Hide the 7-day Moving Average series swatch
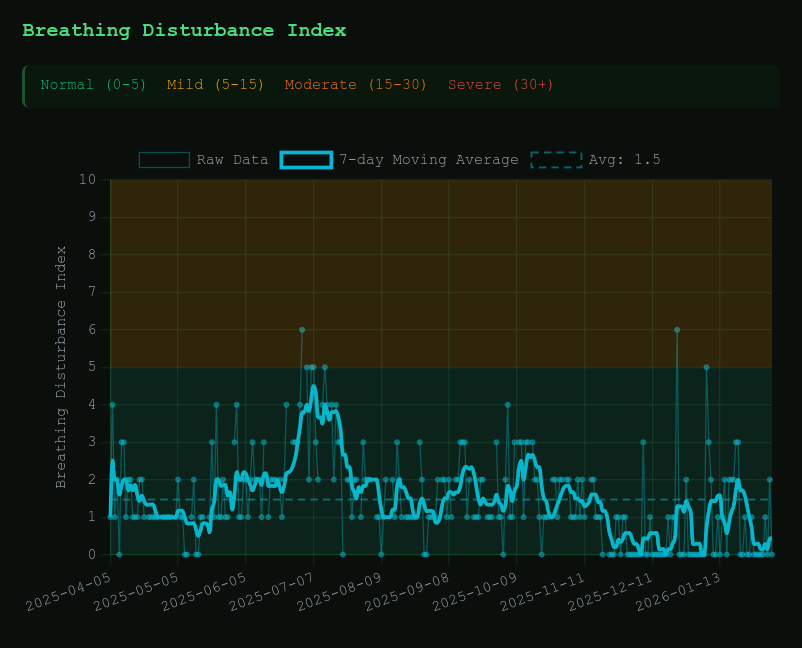 (x=306, y=160)
